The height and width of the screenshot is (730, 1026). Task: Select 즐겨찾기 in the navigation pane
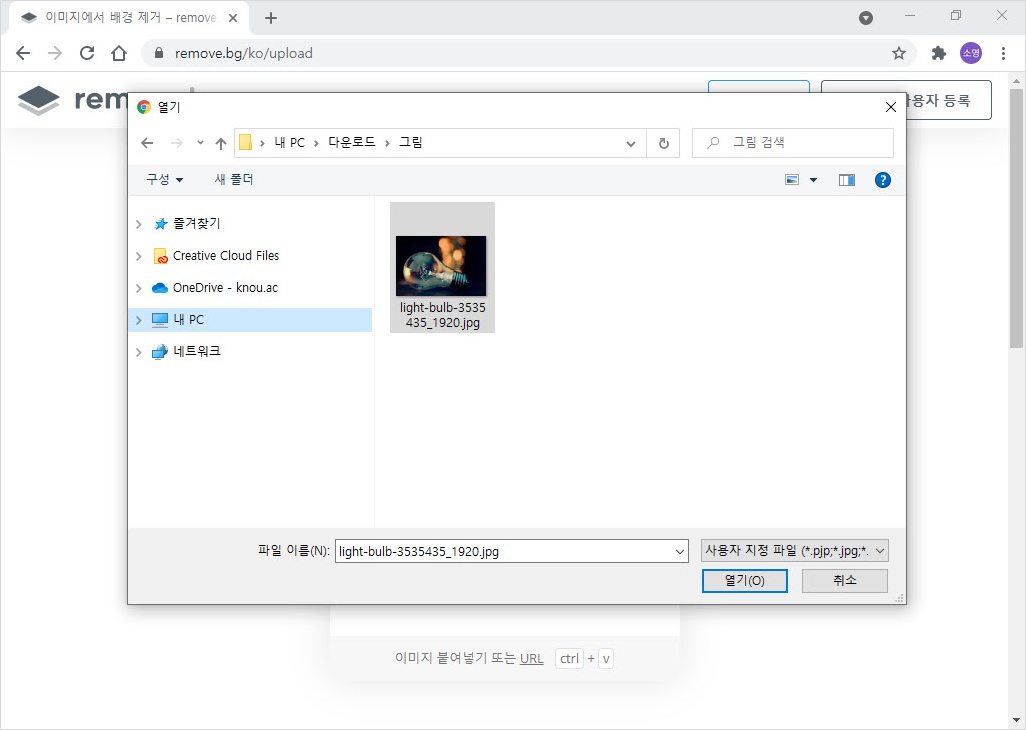click(x=196, y=224)
